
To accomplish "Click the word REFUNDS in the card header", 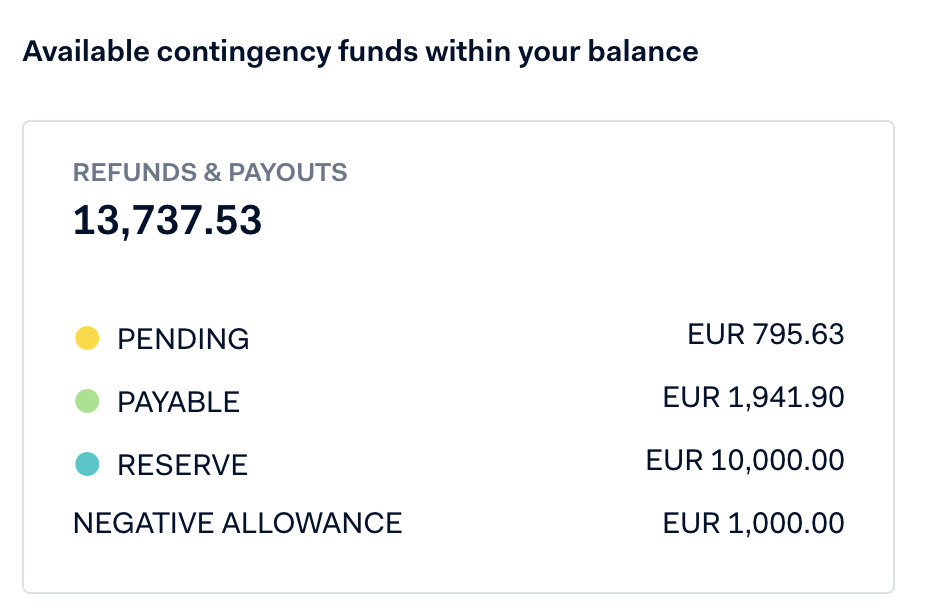I will tap(135, 173).
